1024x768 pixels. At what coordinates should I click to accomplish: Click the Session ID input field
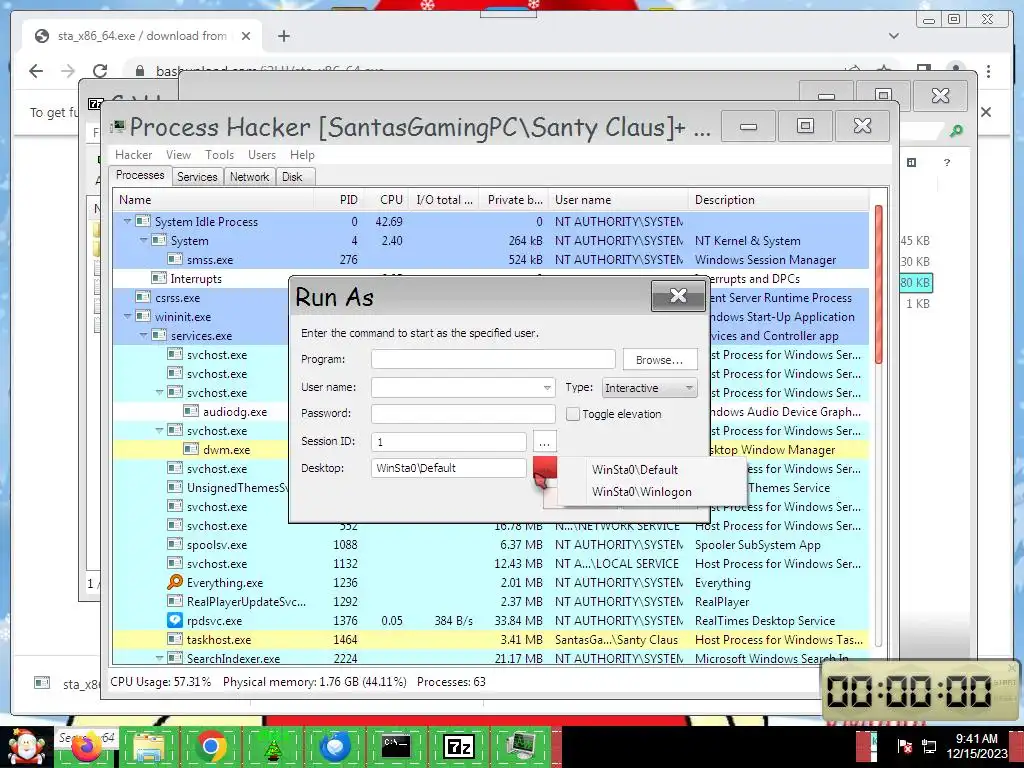point(449,441)
